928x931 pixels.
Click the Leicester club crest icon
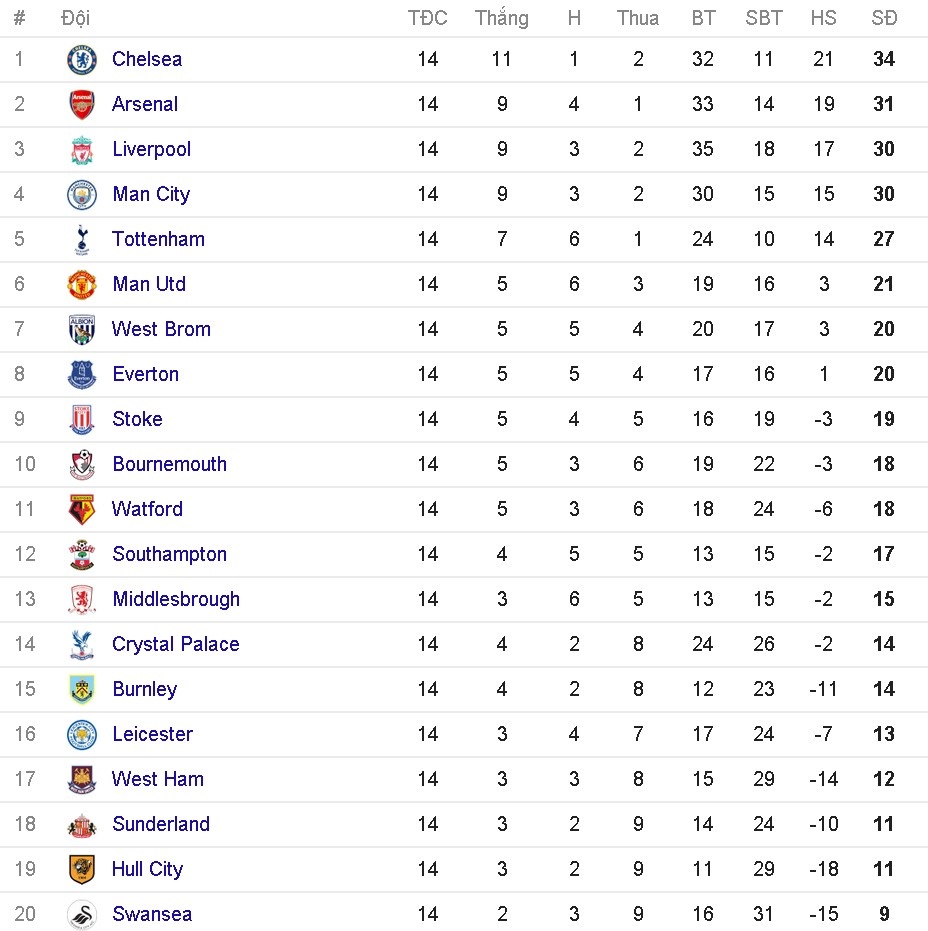pos(82,735)
